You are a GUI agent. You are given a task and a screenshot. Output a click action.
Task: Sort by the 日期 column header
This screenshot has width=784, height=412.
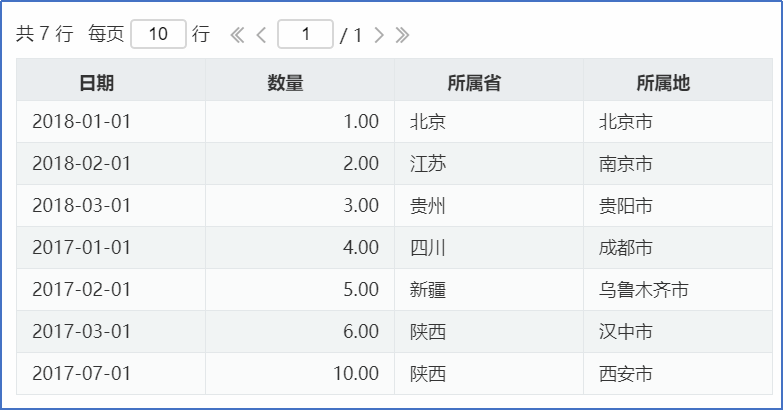coord(111,80)
